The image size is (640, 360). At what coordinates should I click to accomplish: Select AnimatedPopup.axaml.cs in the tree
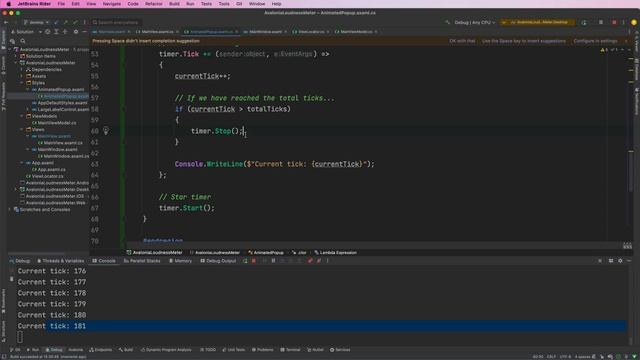point(63,96)
